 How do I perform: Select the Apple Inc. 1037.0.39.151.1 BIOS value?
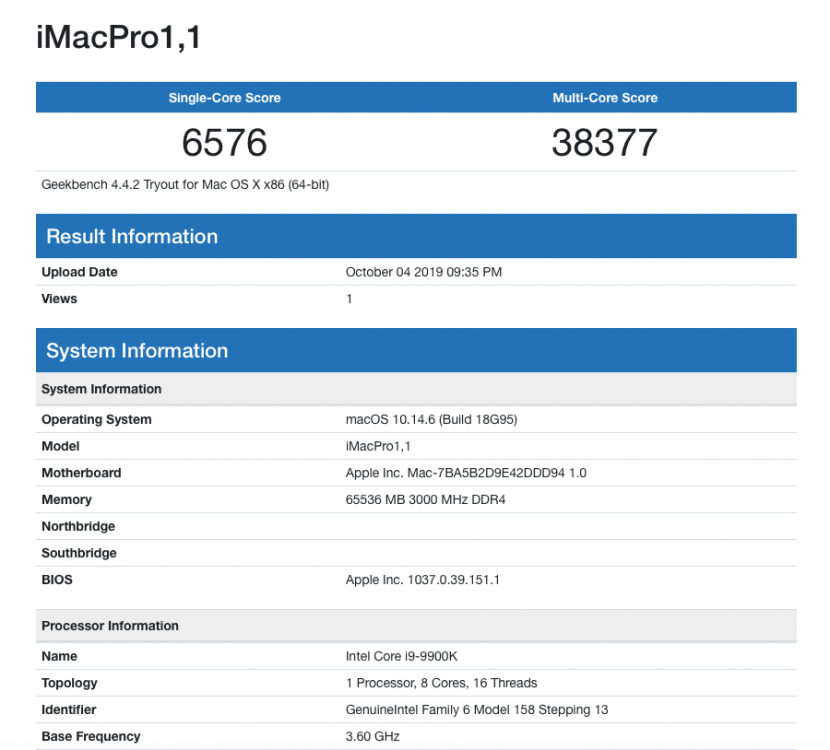tap(422, 580)
